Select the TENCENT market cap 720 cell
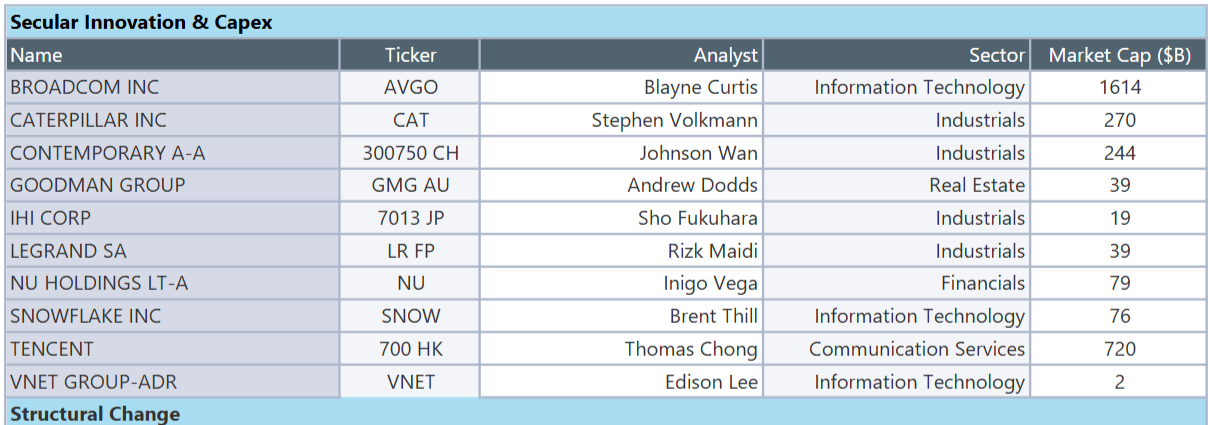The height and width of the screenshot is (425, 1208). [x=1119, y=349]
